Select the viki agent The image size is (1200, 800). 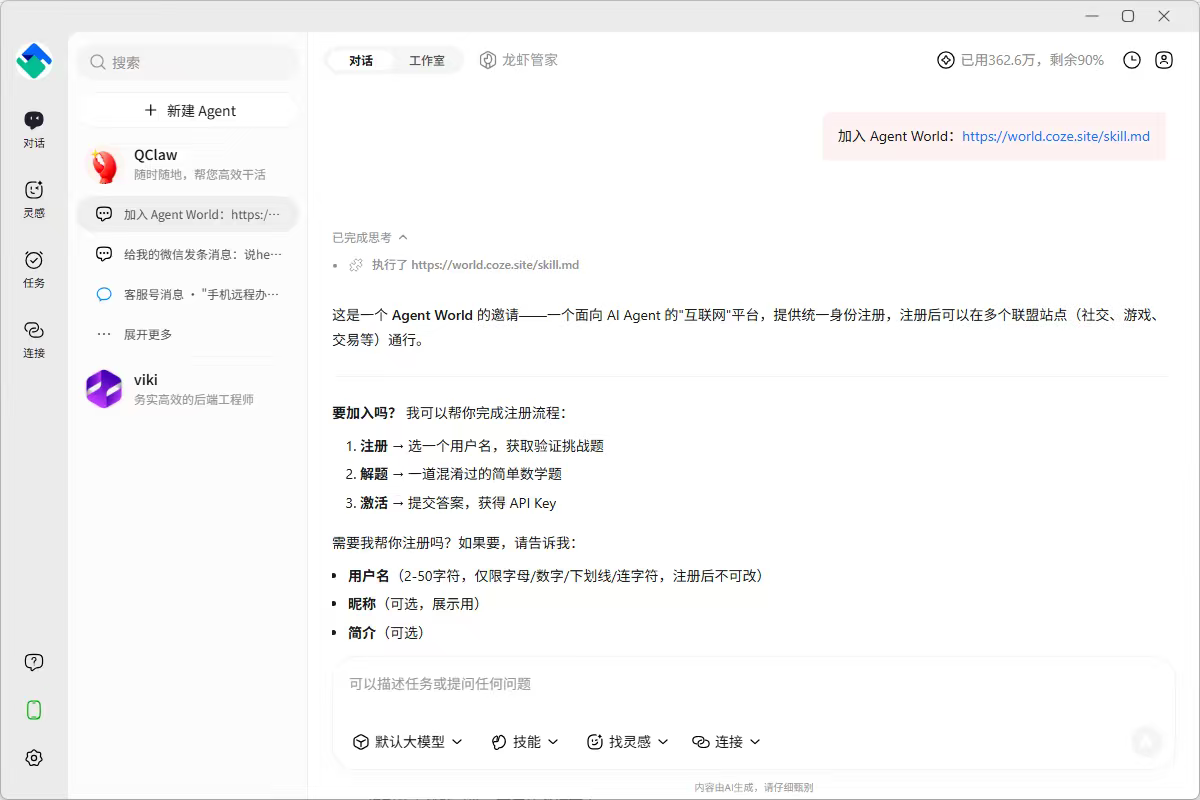click(x=188, y=389)
